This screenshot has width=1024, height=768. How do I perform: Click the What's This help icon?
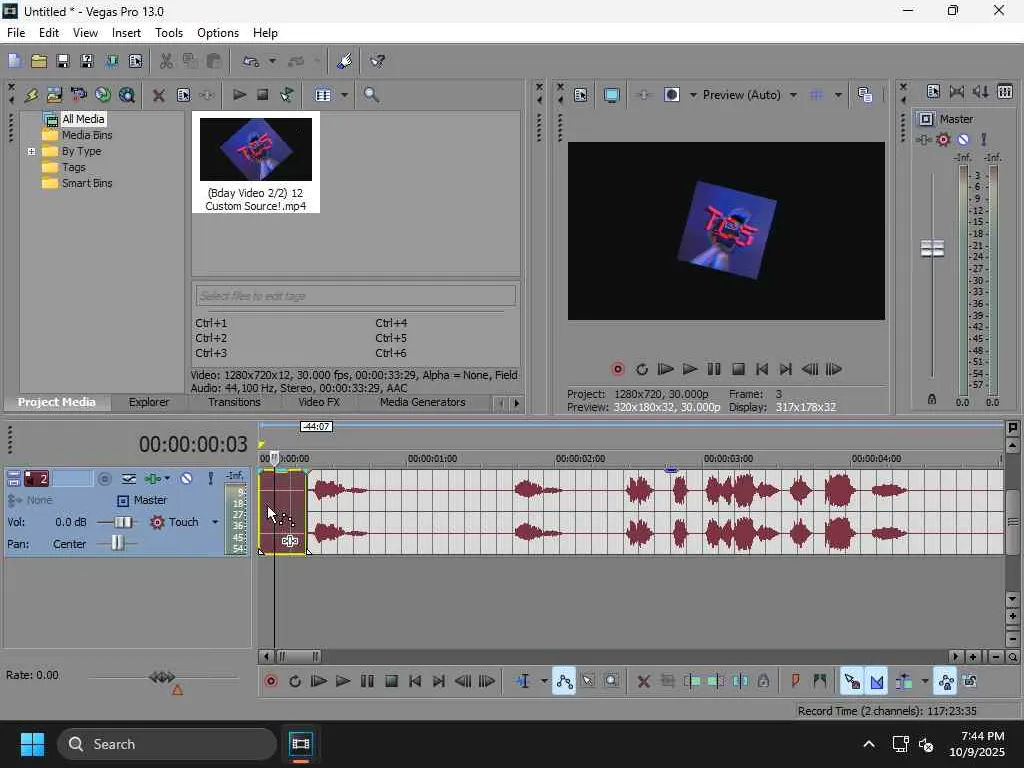tap(378, 61)
